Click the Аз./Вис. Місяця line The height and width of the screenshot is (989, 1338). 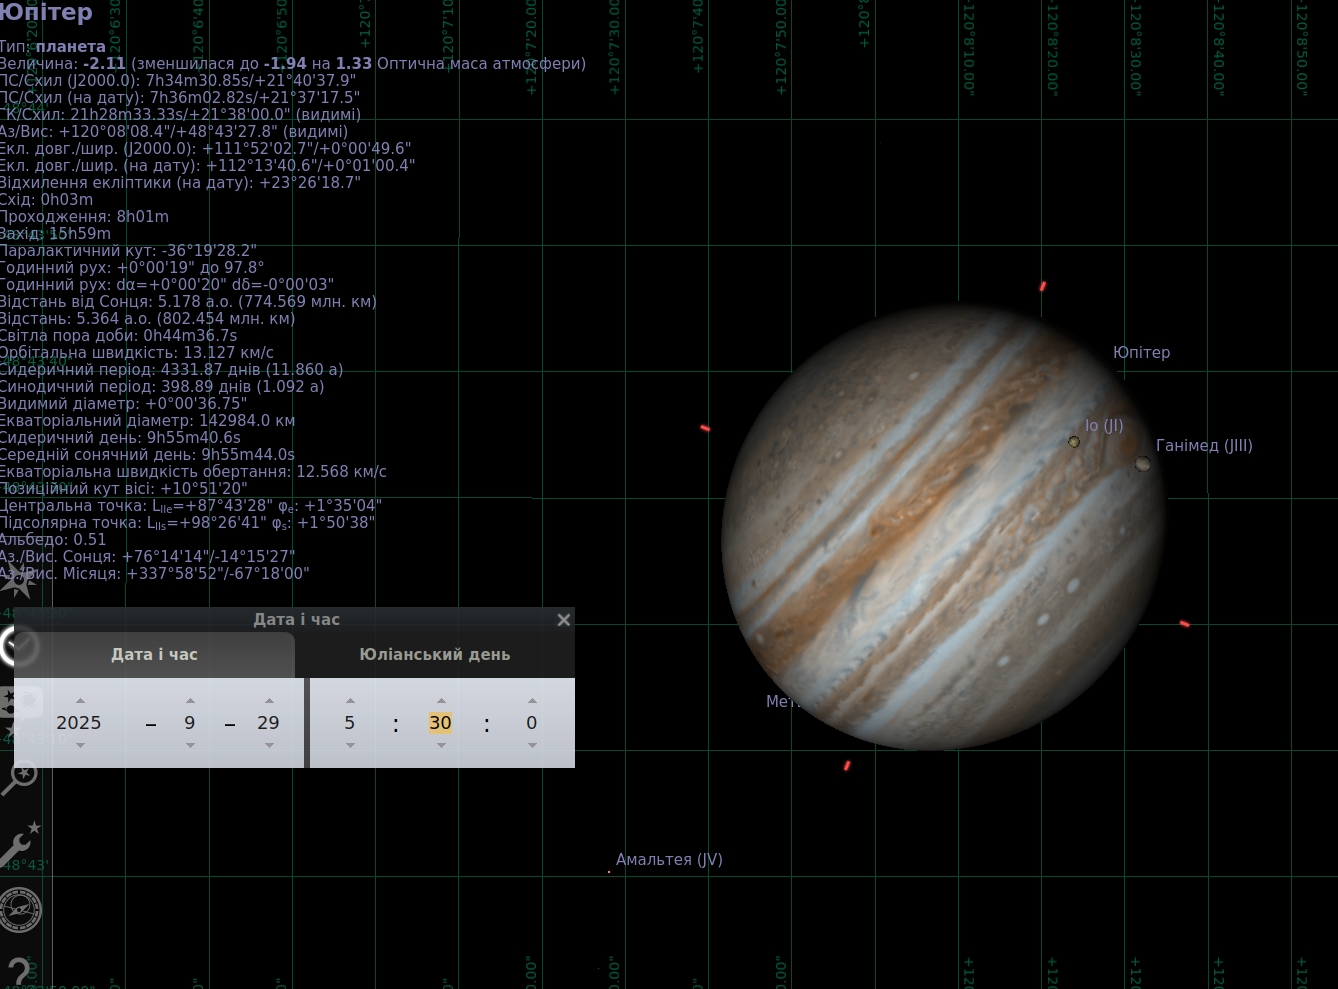click(155, 574)
